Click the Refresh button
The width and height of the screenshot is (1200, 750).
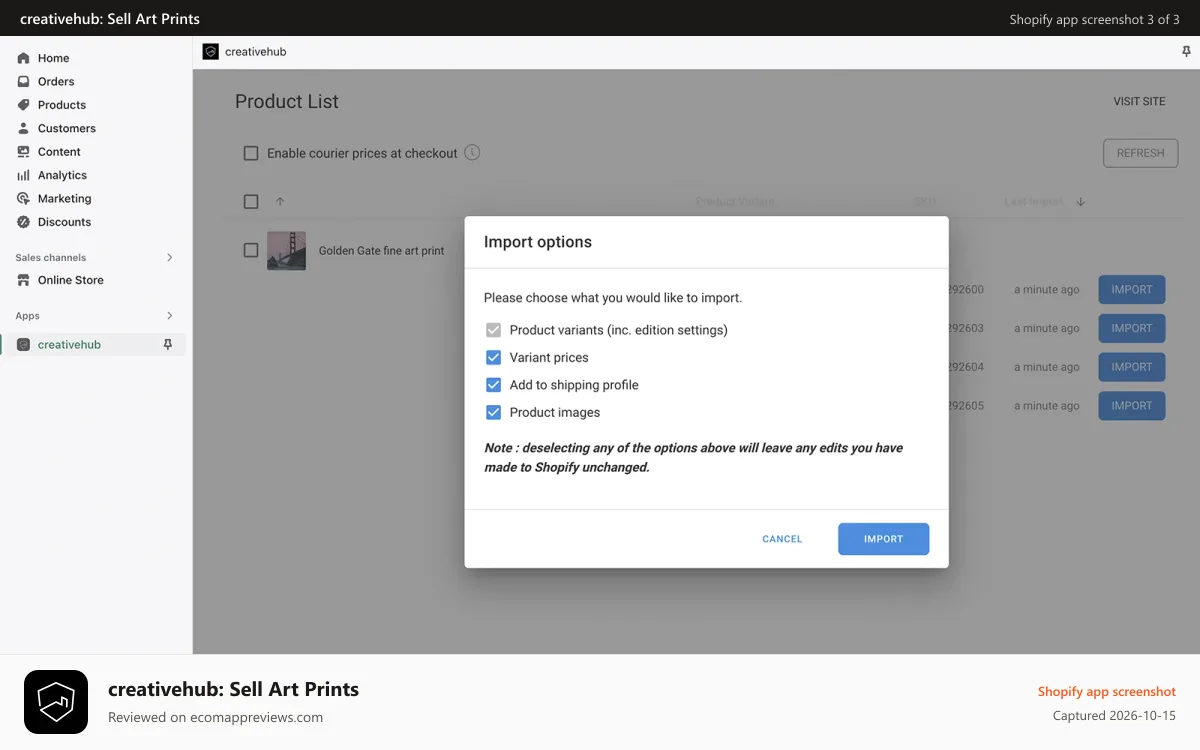(1141, 153)
